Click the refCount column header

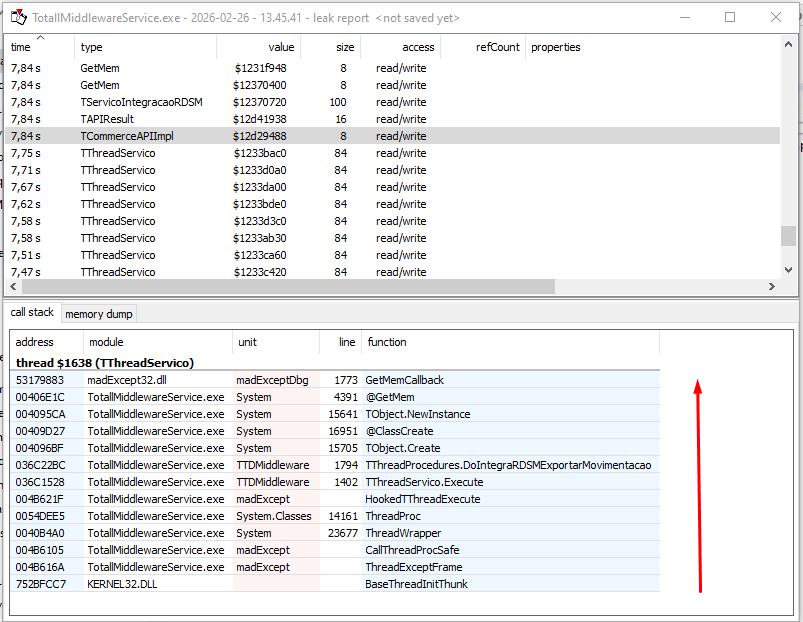(x=483, y=47)
